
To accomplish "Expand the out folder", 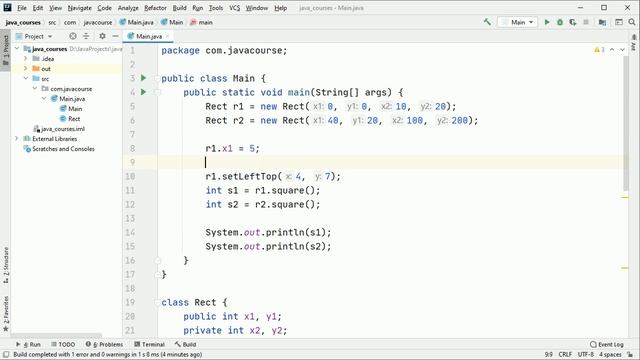I will pyautogui.click(x=26, y=69).
